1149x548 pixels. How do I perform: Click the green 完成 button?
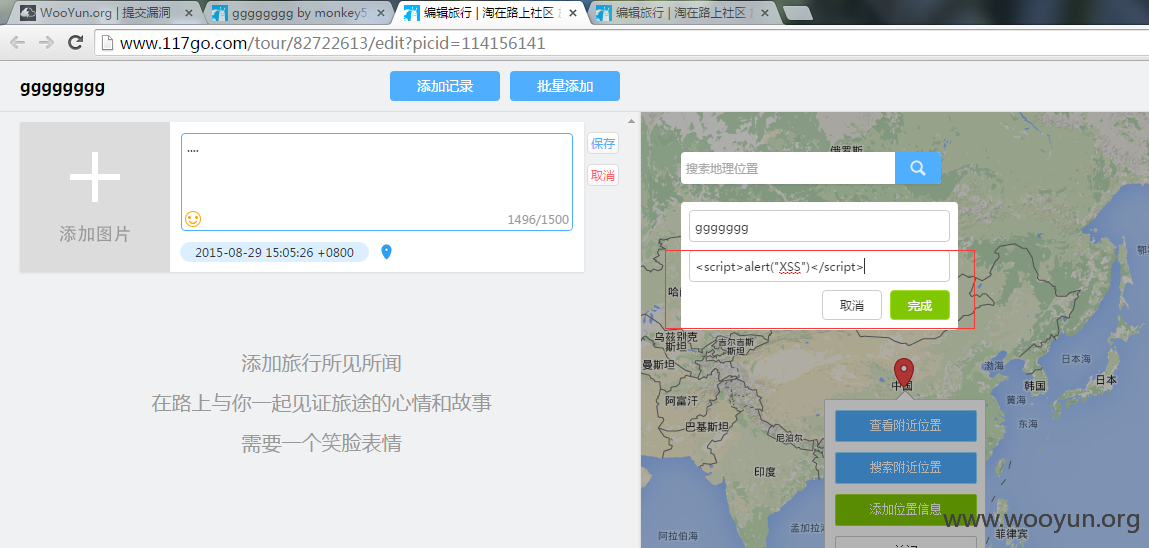pos(920,306)
